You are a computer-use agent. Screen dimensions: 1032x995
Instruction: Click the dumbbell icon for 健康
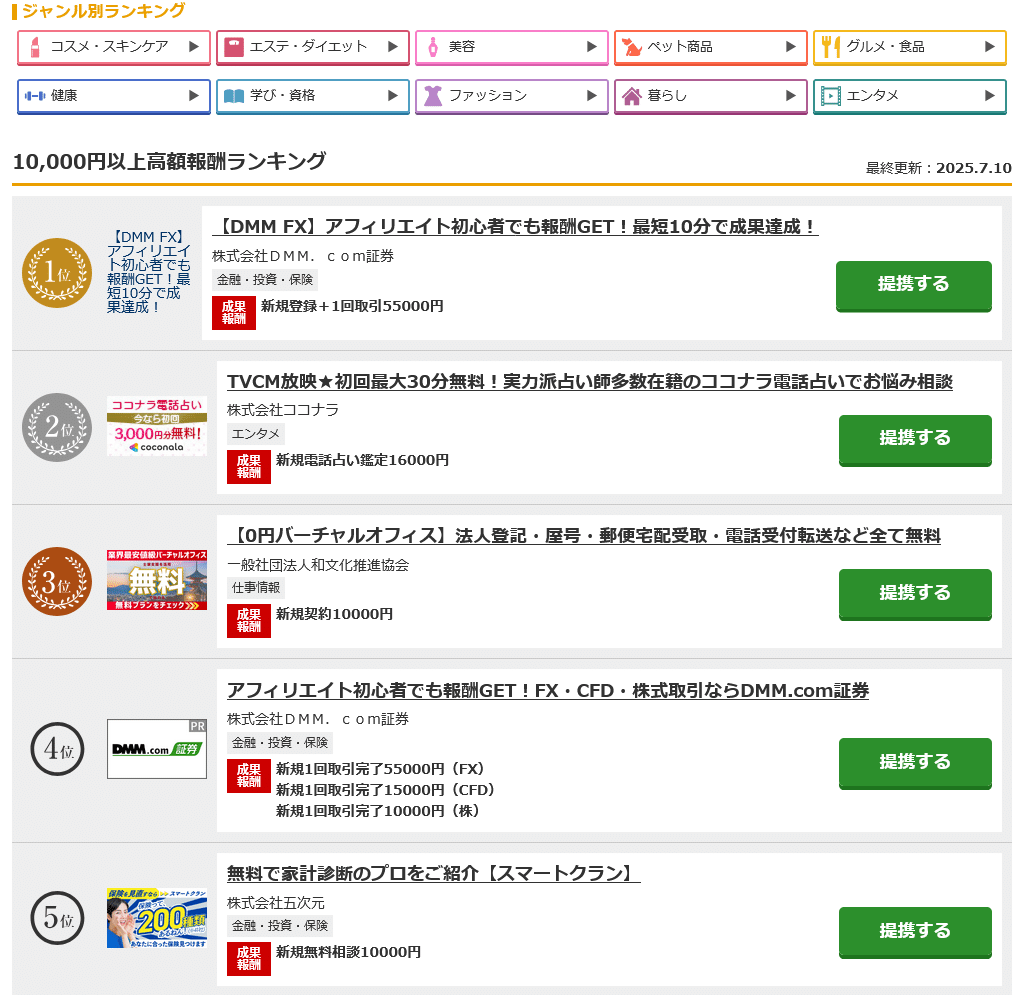pos(35,96)
